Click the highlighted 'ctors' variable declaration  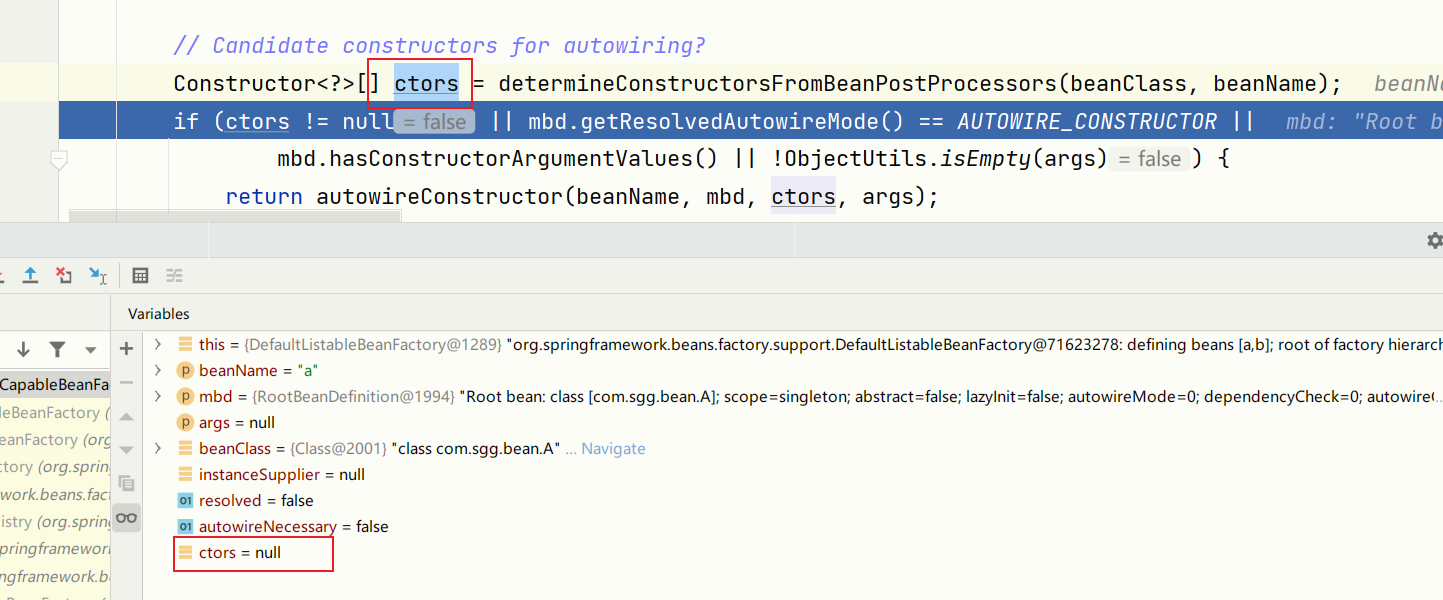point(426,83)
